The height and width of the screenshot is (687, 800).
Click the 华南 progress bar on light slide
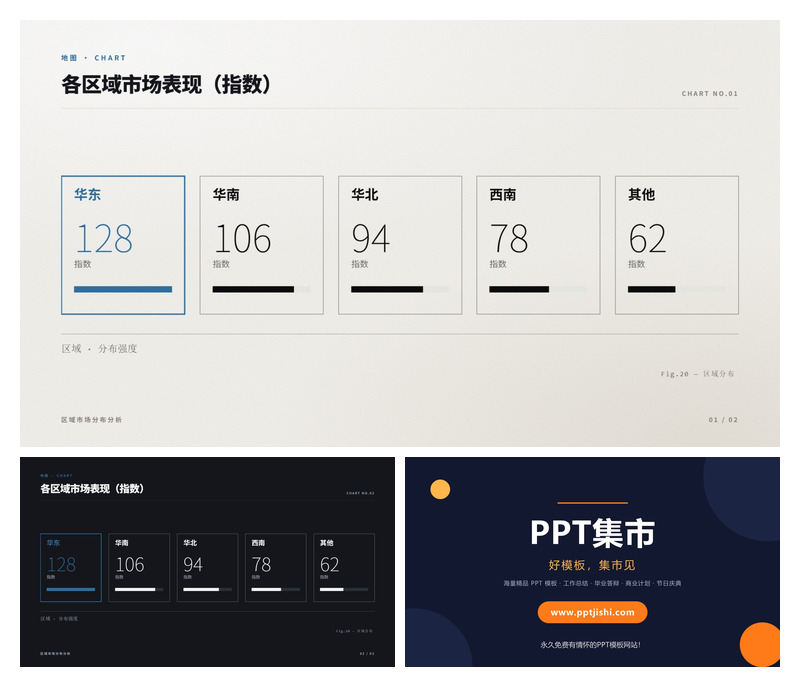coord(261,289)
